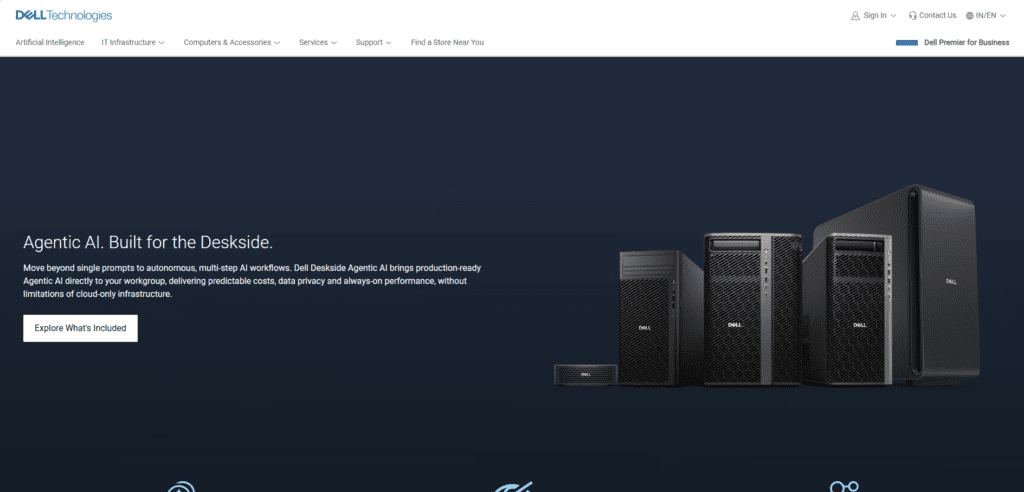Click the Dell Premier blue badge icon
The image size is (1024, 492).
click(x=907, y=42)
